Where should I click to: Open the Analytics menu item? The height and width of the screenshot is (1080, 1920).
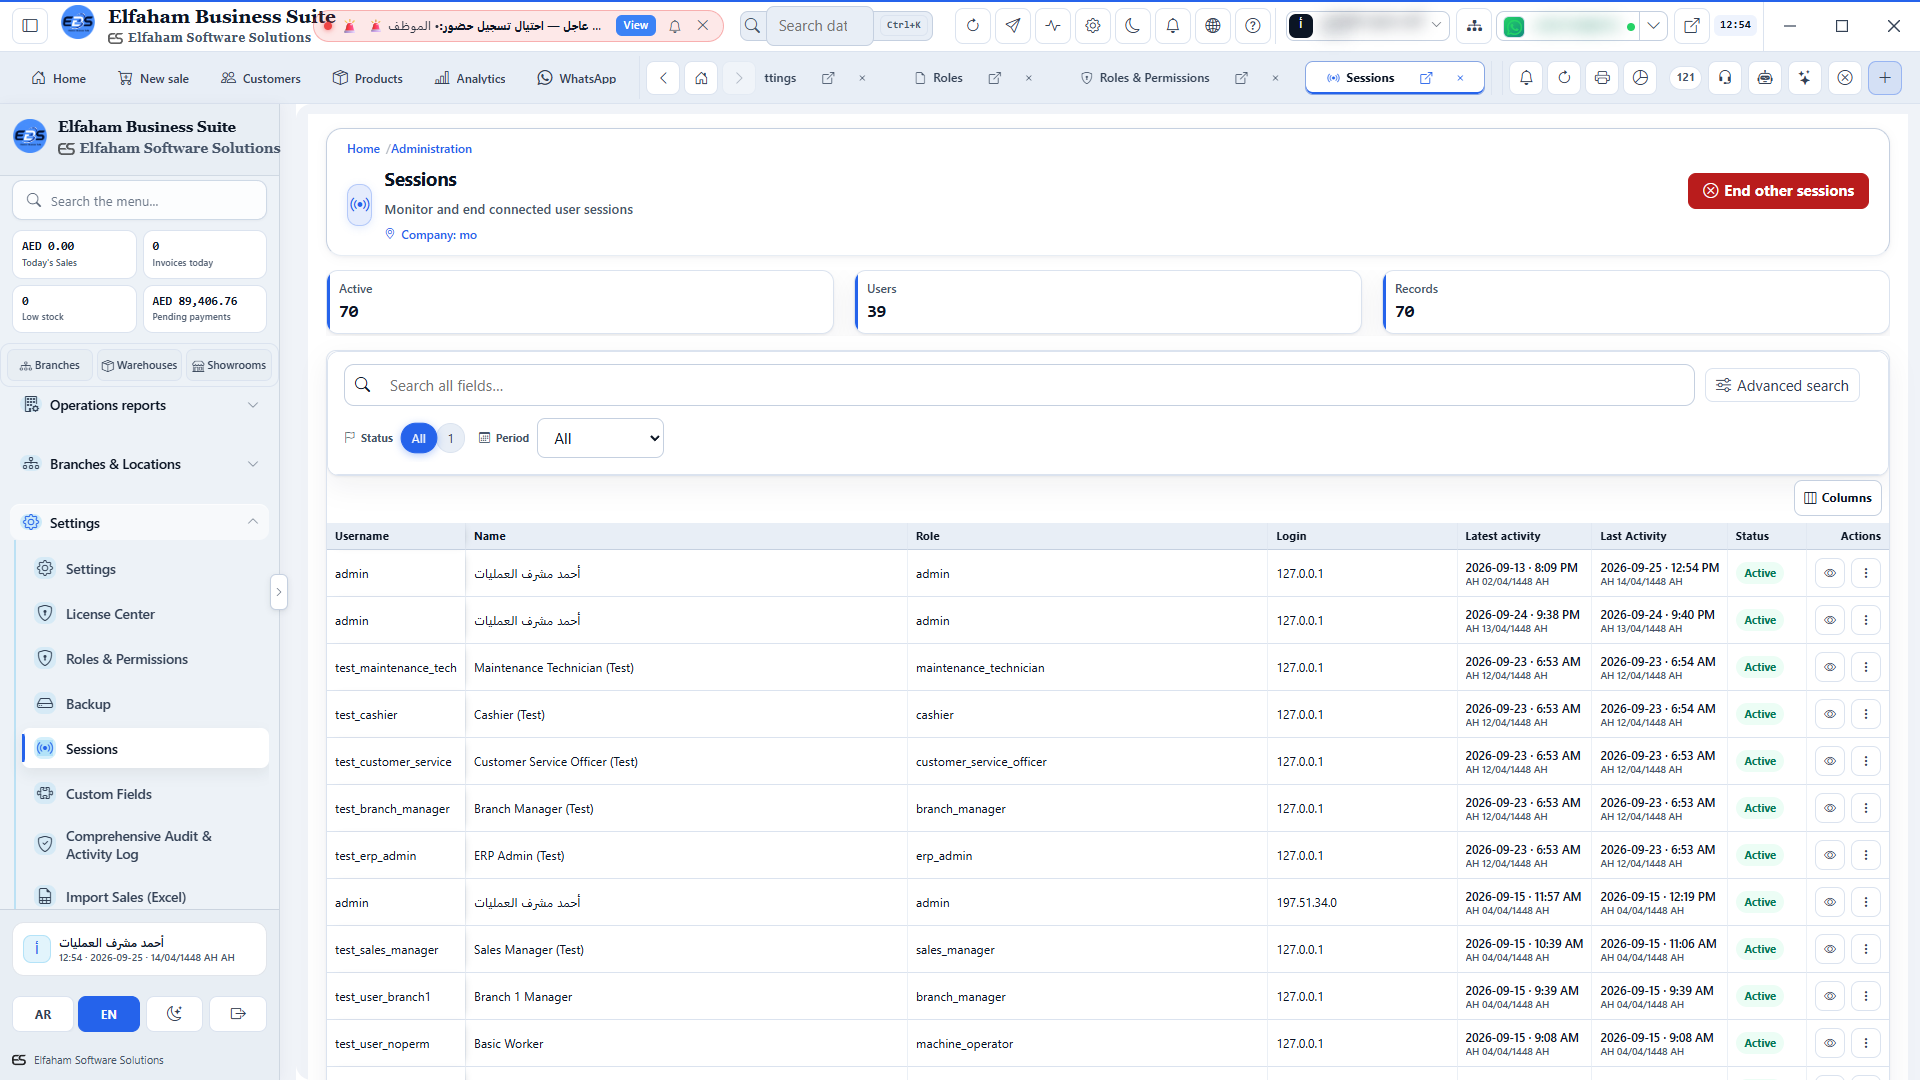[x=470, y=78]
